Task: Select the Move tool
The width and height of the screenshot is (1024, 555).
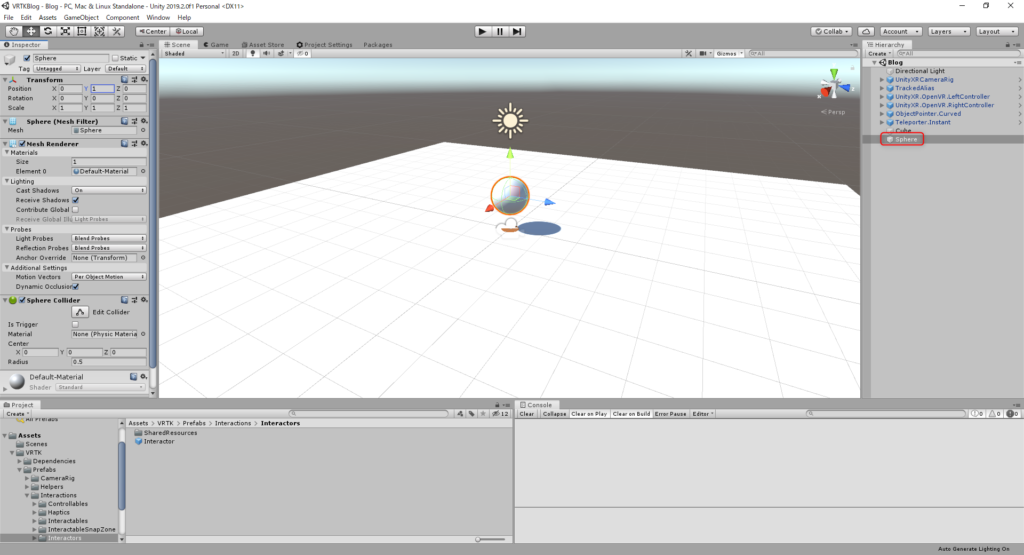Action: [31, 31]
